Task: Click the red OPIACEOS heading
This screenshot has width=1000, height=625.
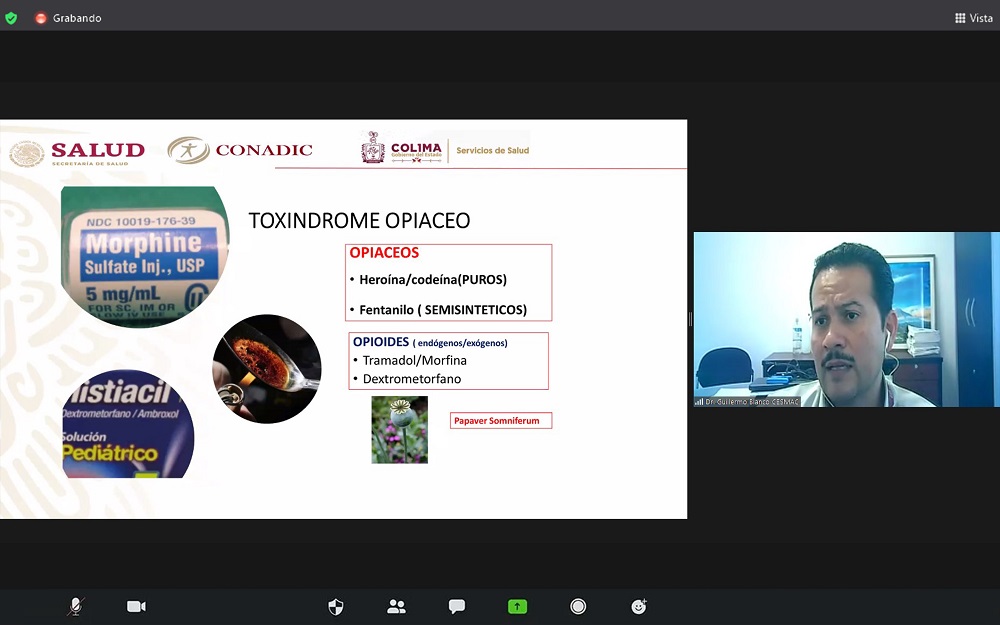Action: click(384, 253)
